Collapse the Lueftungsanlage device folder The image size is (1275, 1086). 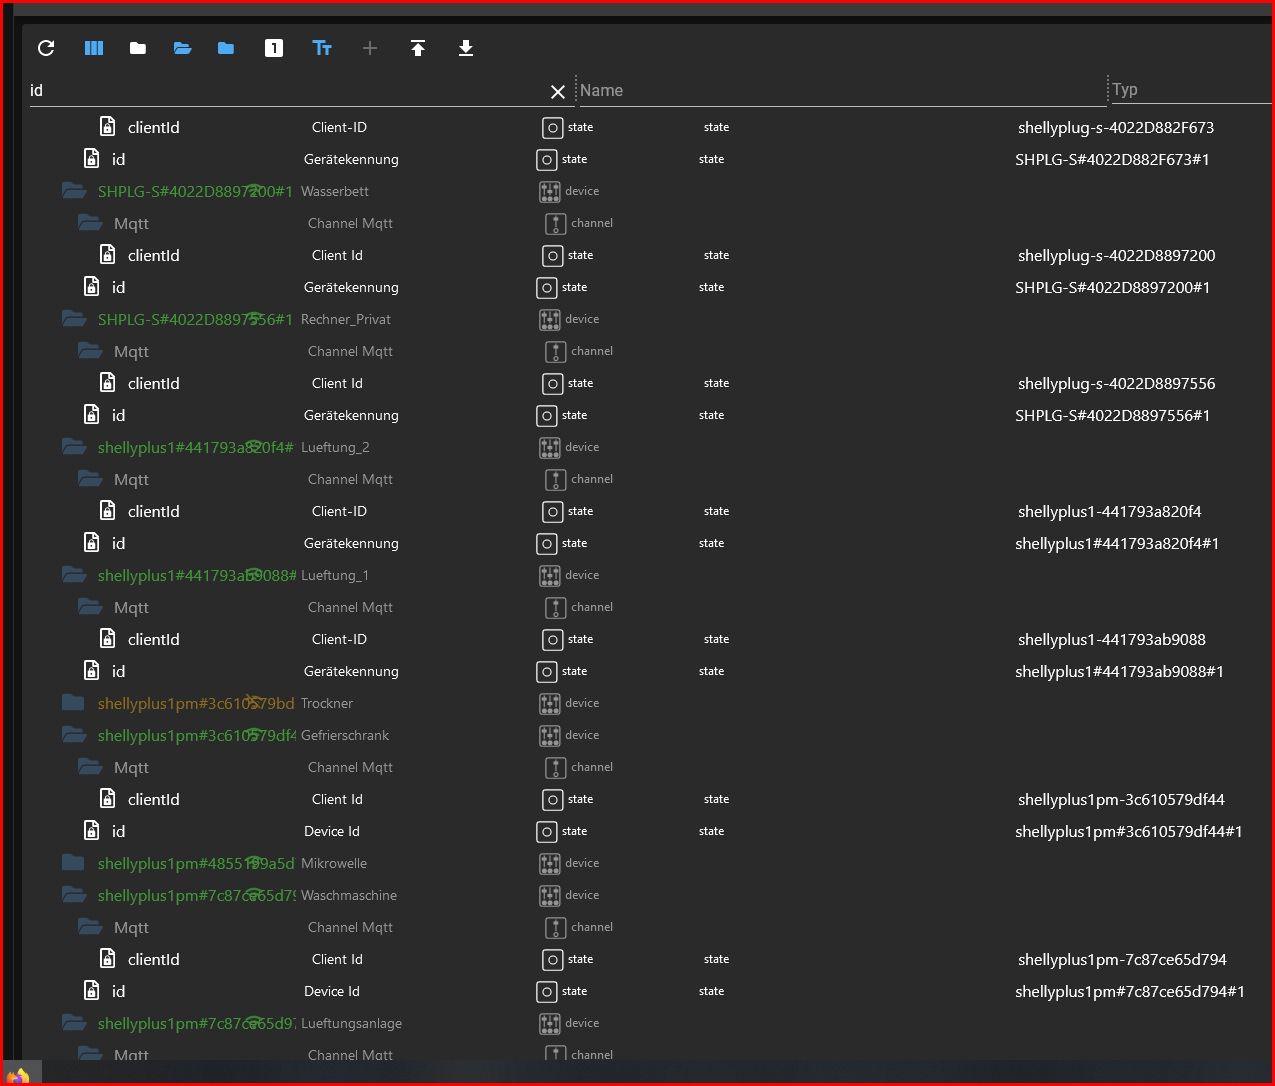pos(73,1022)
